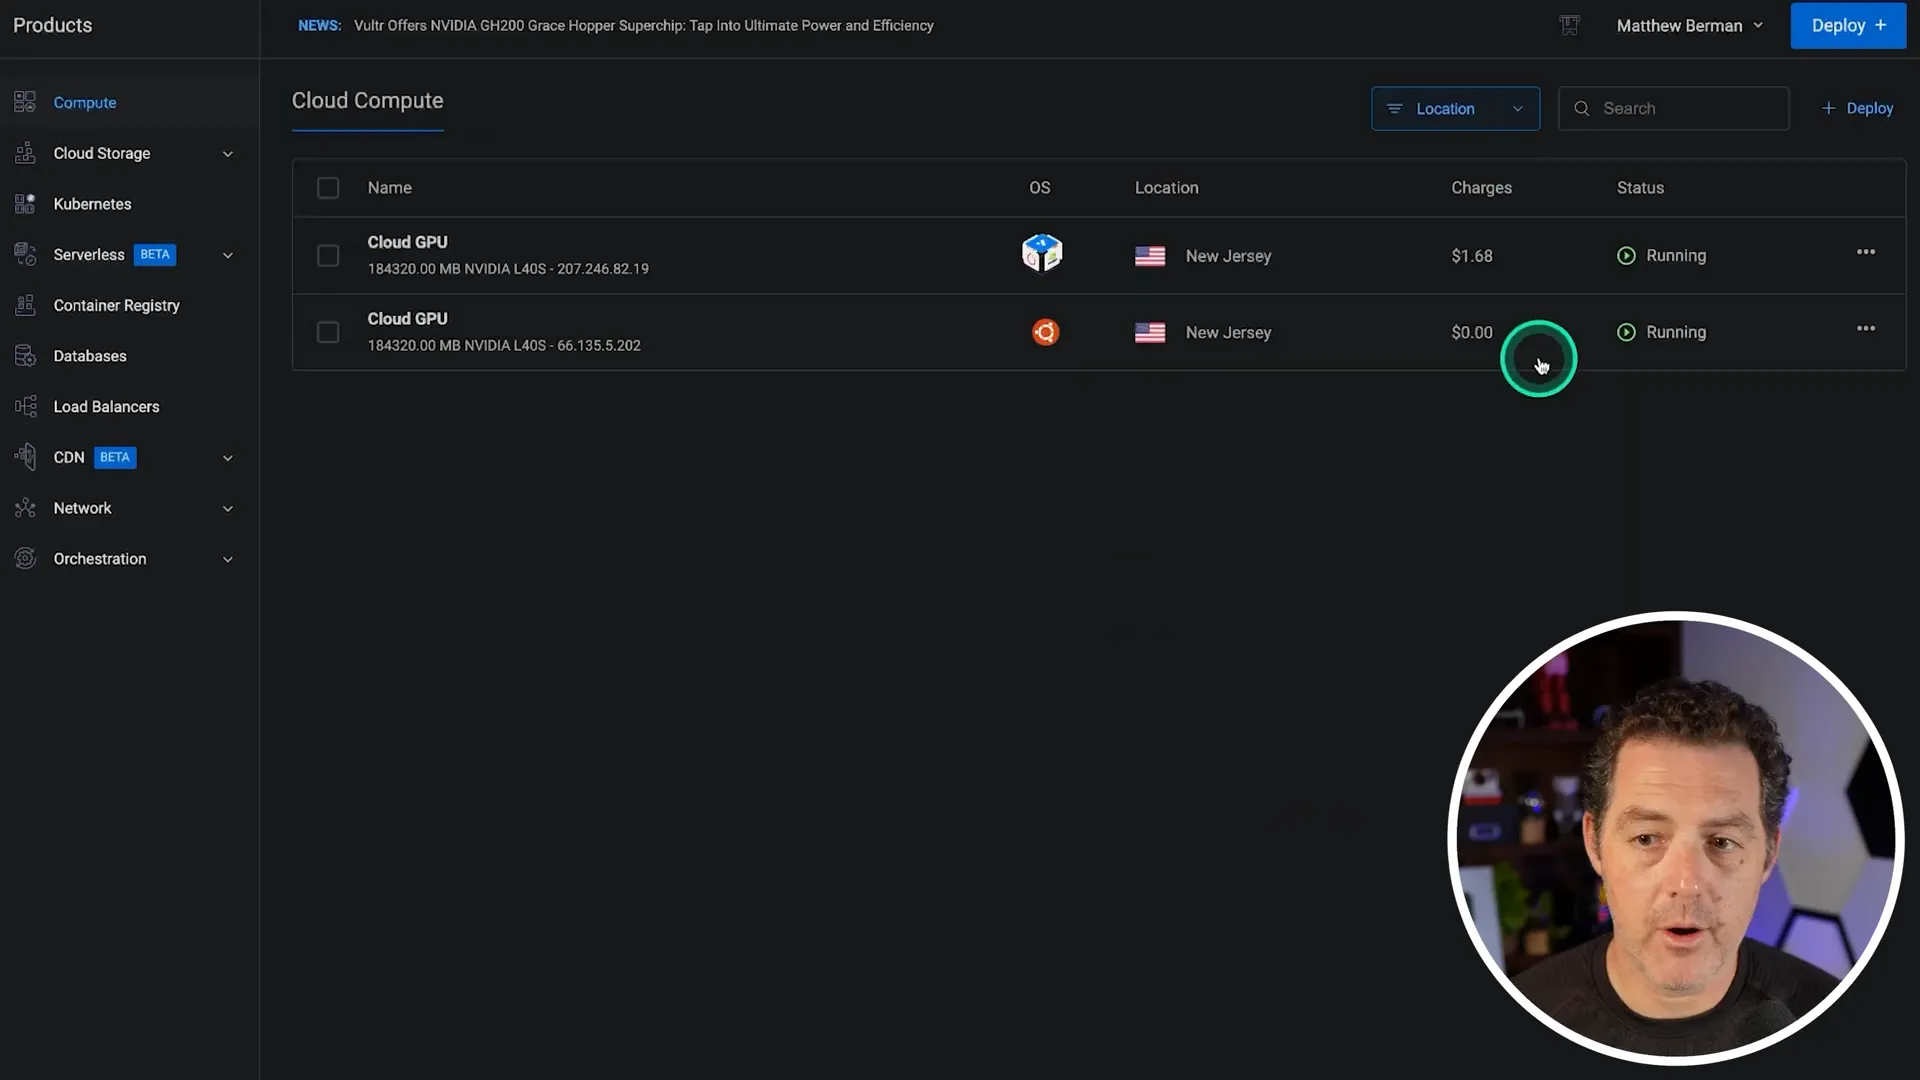Image resolution: width=1920 pixels, height=1080 pixels.
Task: Toggle checkbox for second Cloud GPU instance
Action: tap(327, 332)
